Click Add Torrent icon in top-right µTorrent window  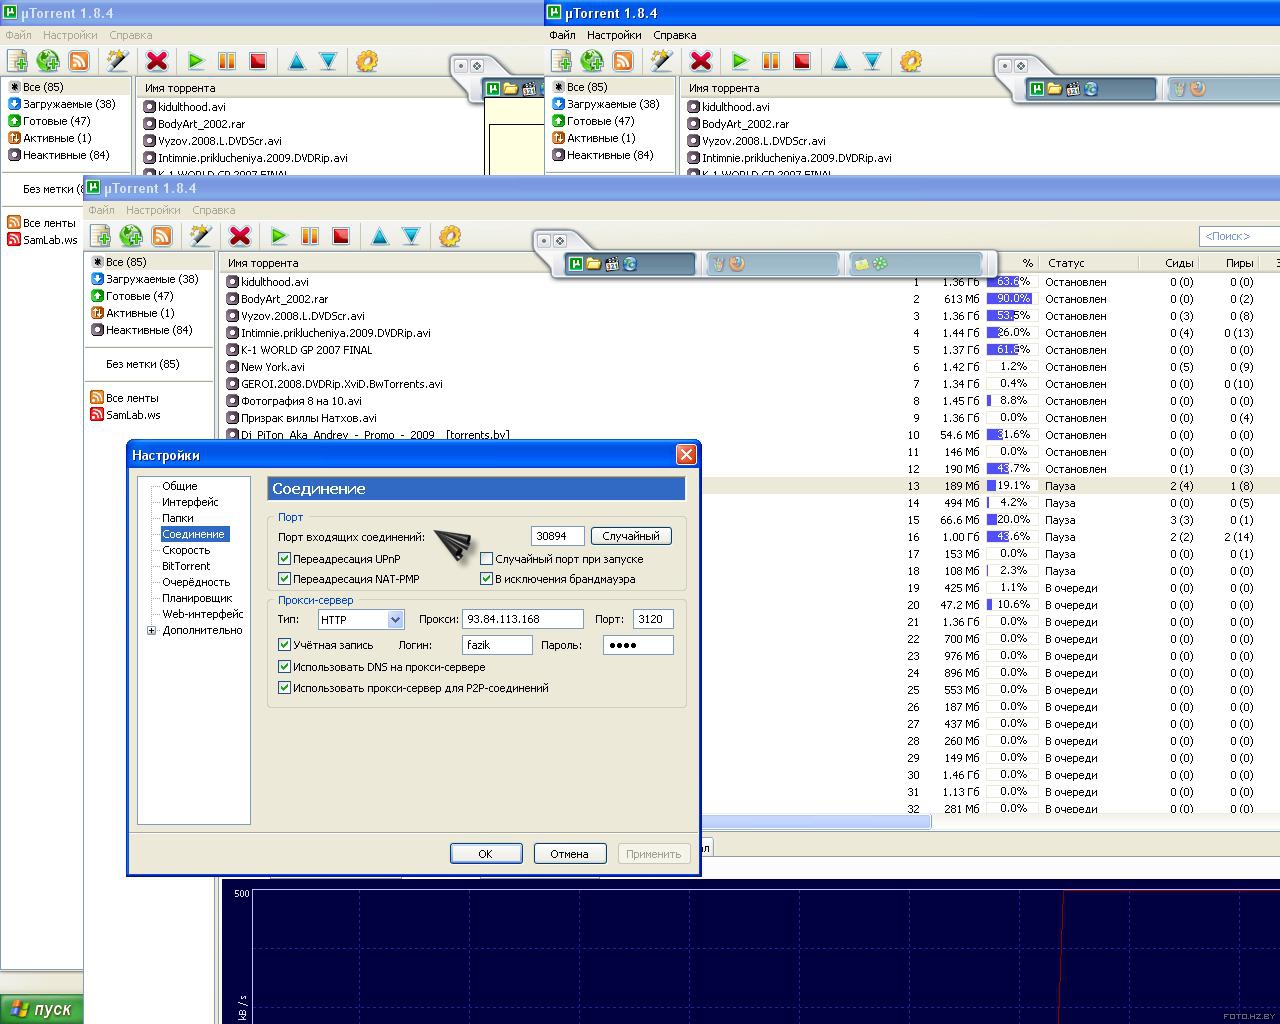[561, 61]
